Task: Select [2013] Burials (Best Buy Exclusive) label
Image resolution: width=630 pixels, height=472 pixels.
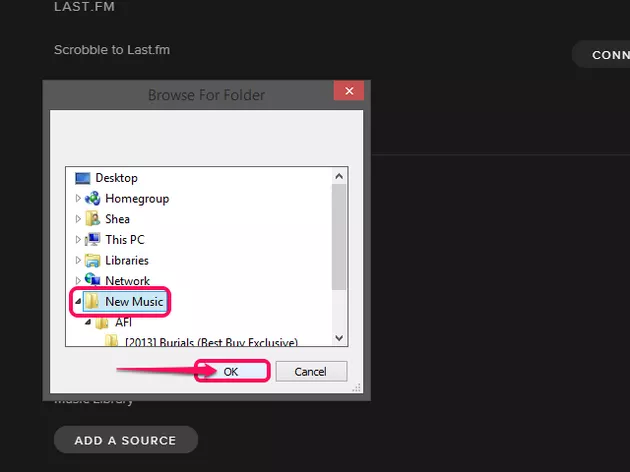Action: [x=212, y=342]
